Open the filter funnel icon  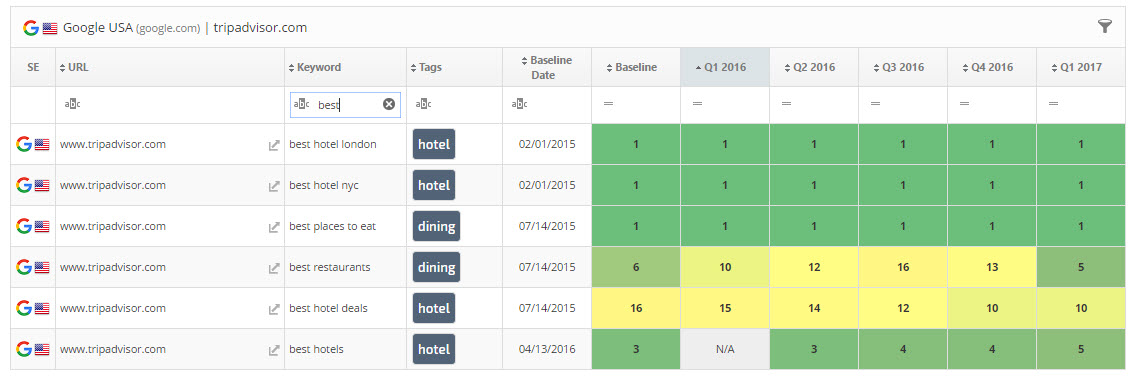click(x=1105, y=27)
